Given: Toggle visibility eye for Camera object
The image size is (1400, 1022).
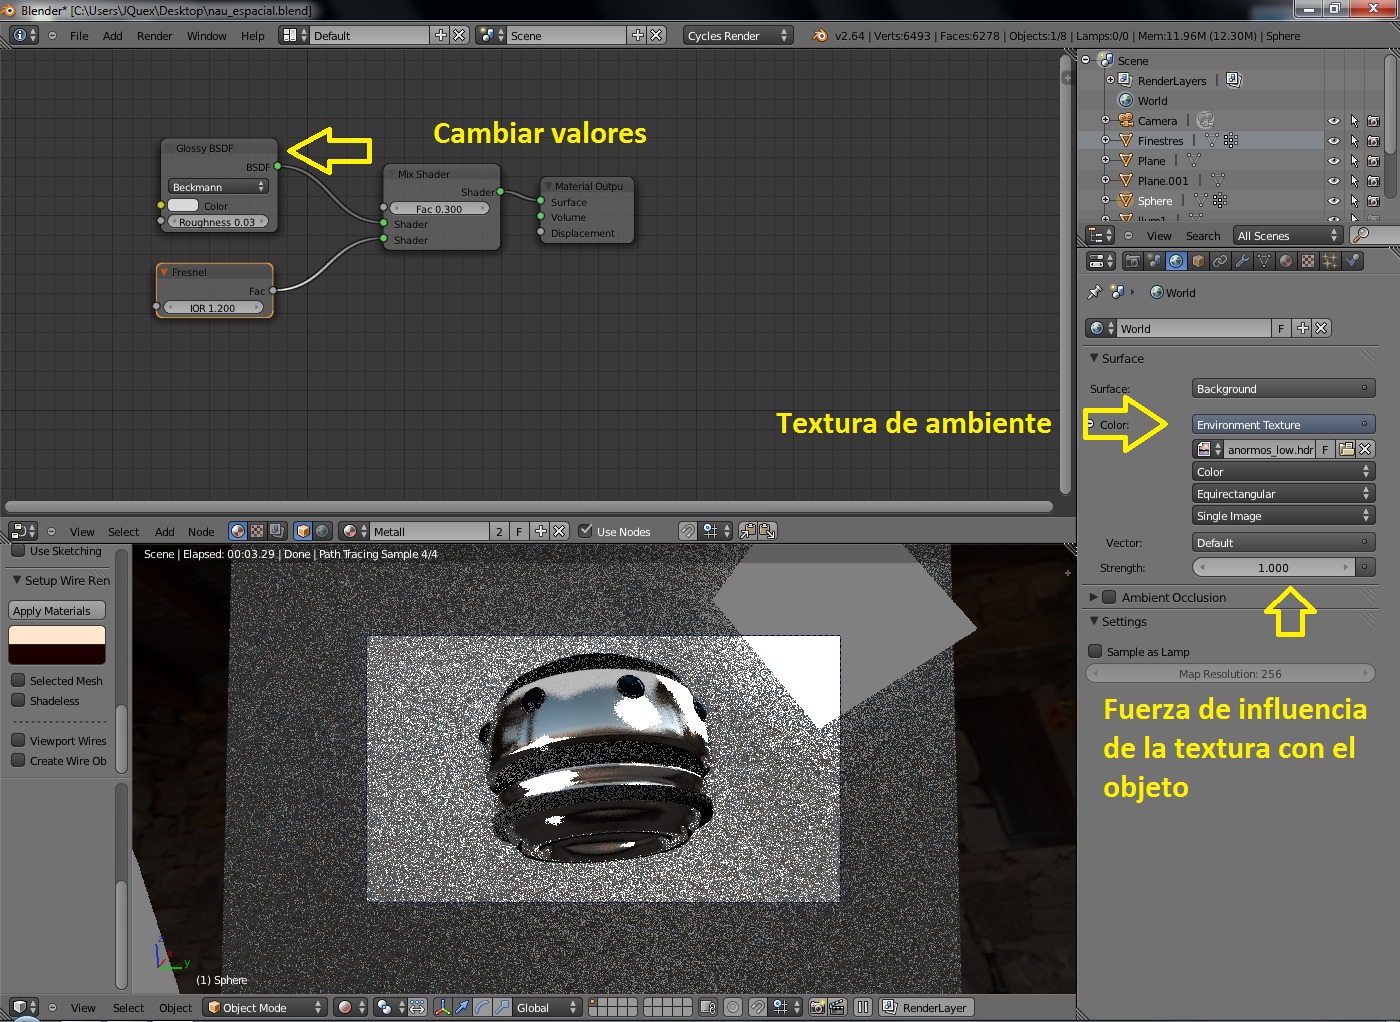Looking at the screenshot, I should (1333, 121).
